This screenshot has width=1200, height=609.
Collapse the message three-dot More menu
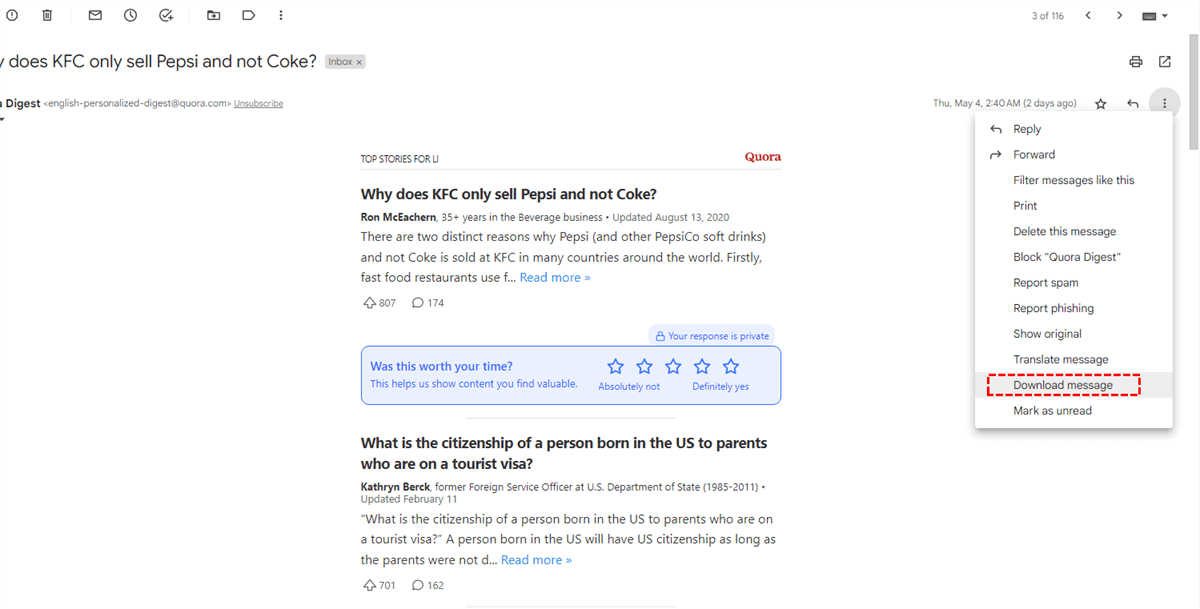click(1165, 103)
